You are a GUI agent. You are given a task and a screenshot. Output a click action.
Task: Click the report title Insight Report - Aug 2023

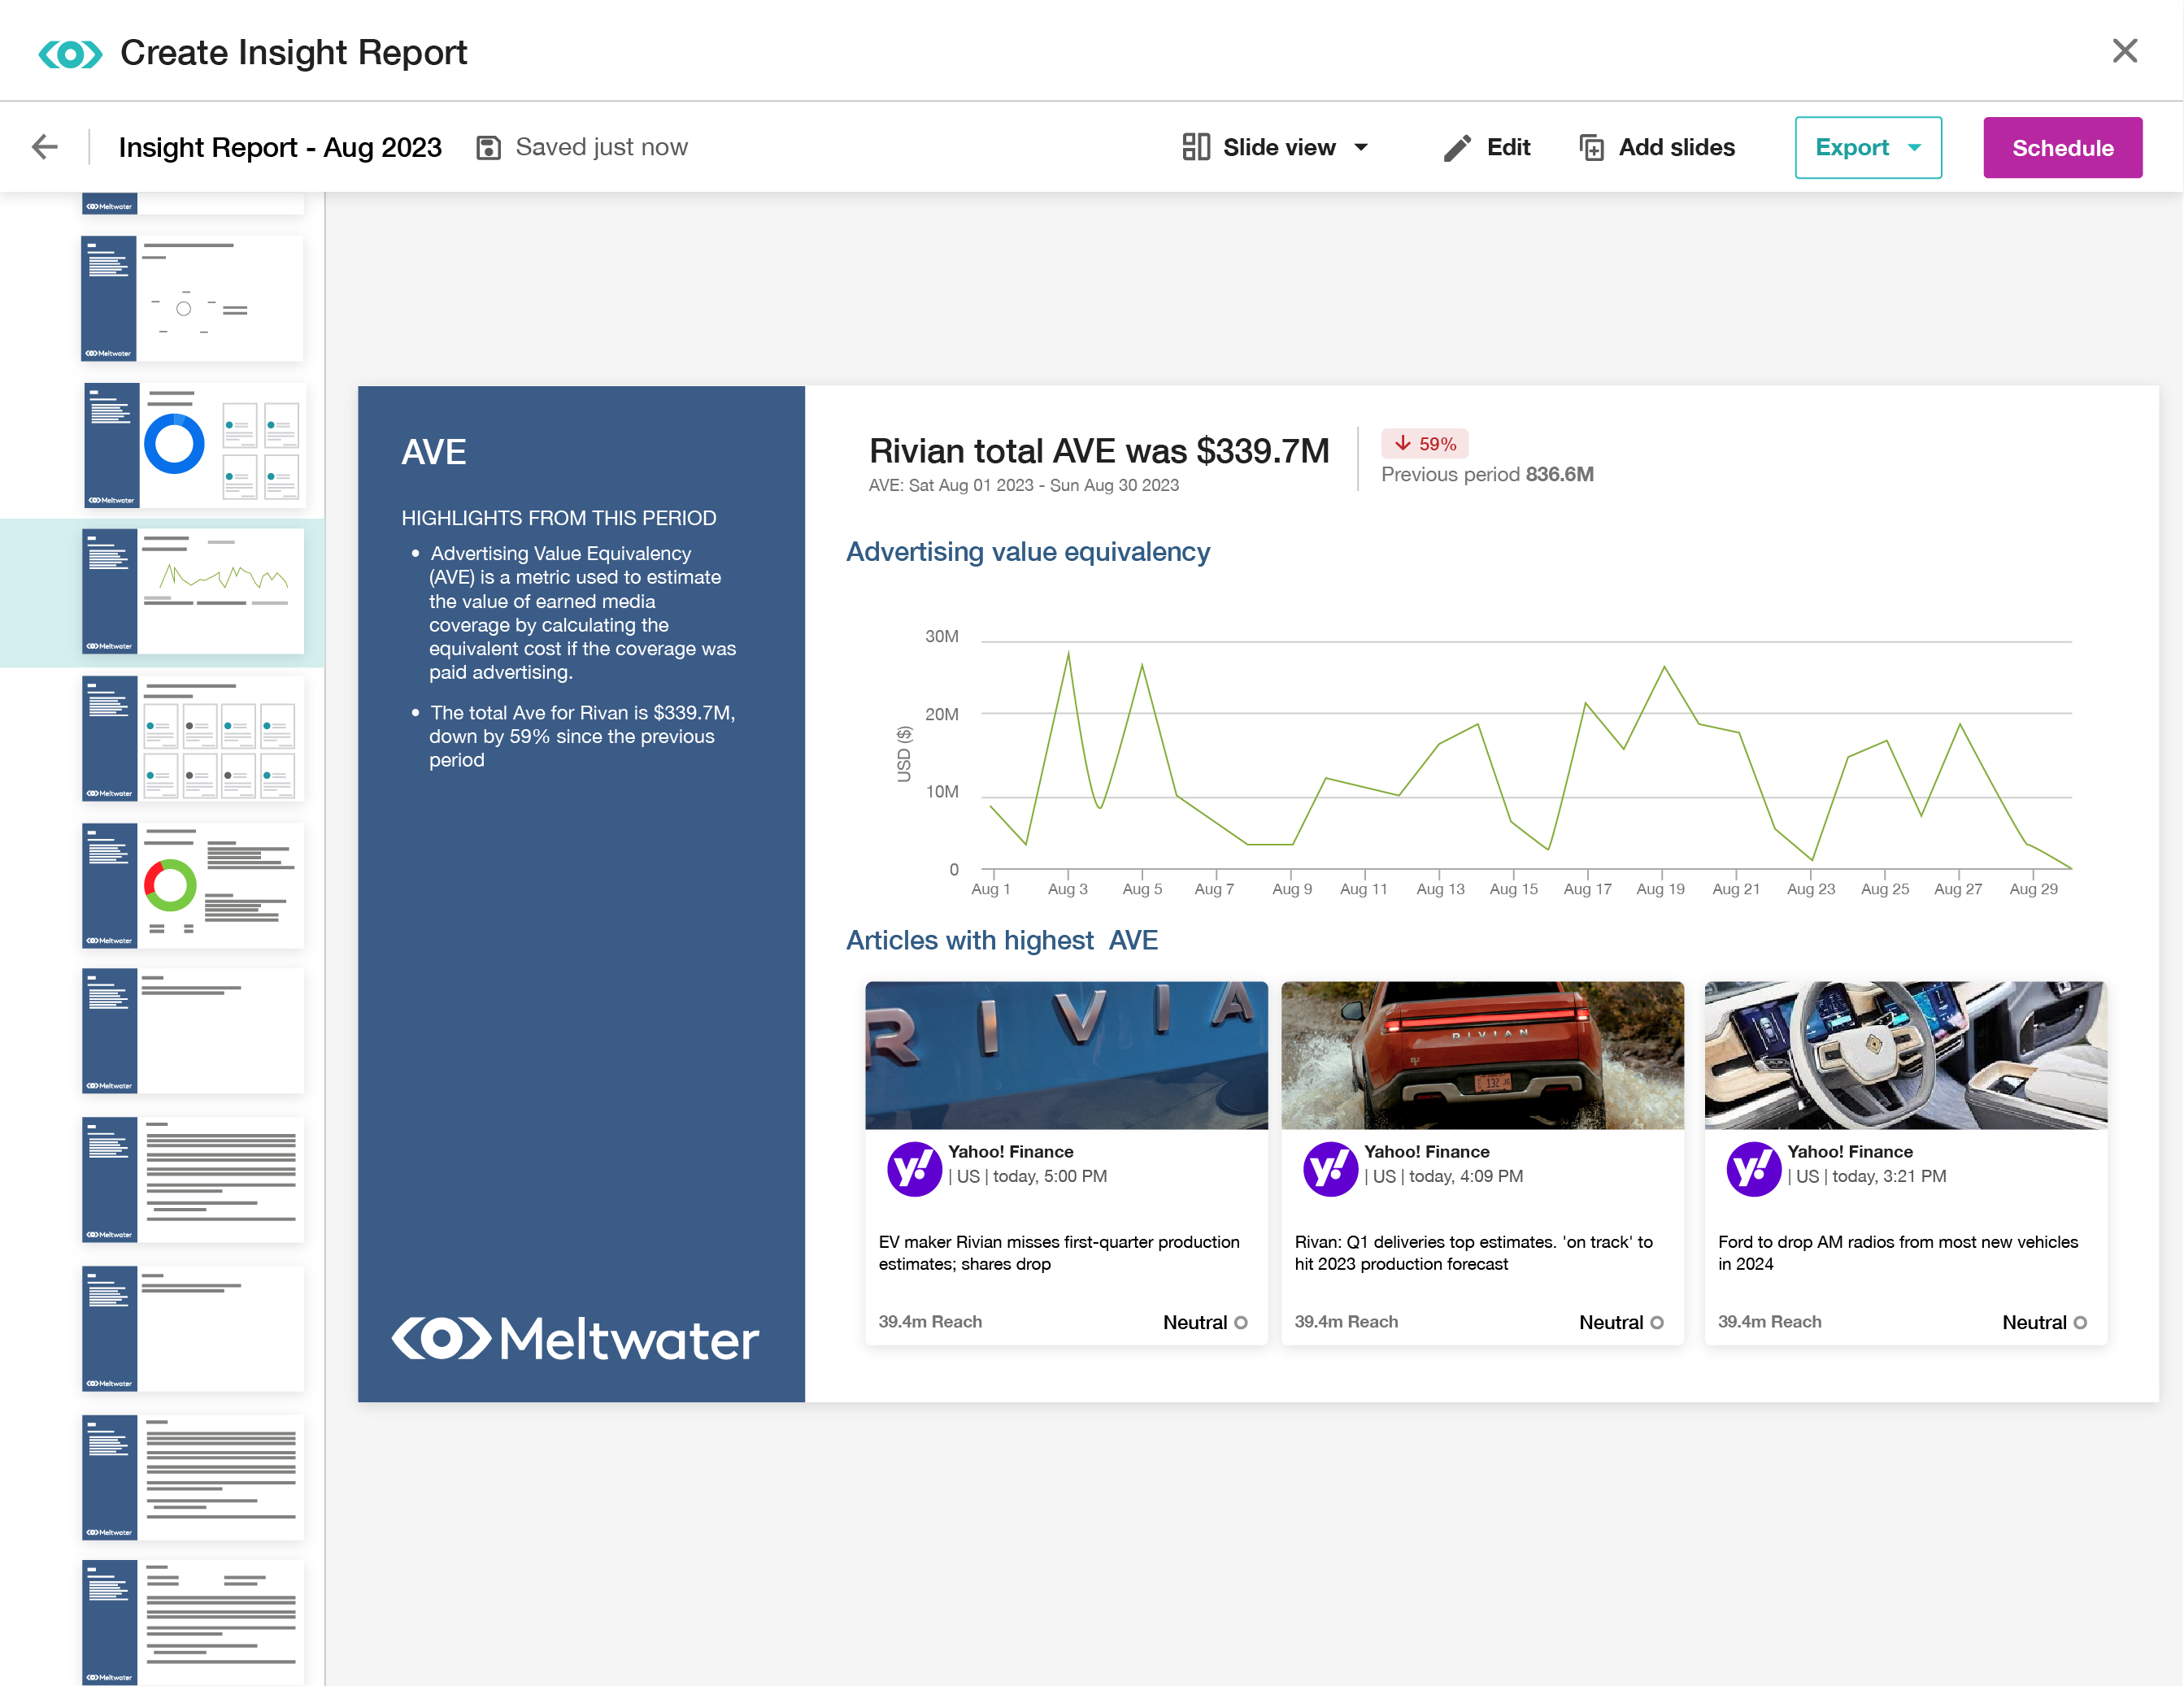pyautogui.click(x=280, y=148)
